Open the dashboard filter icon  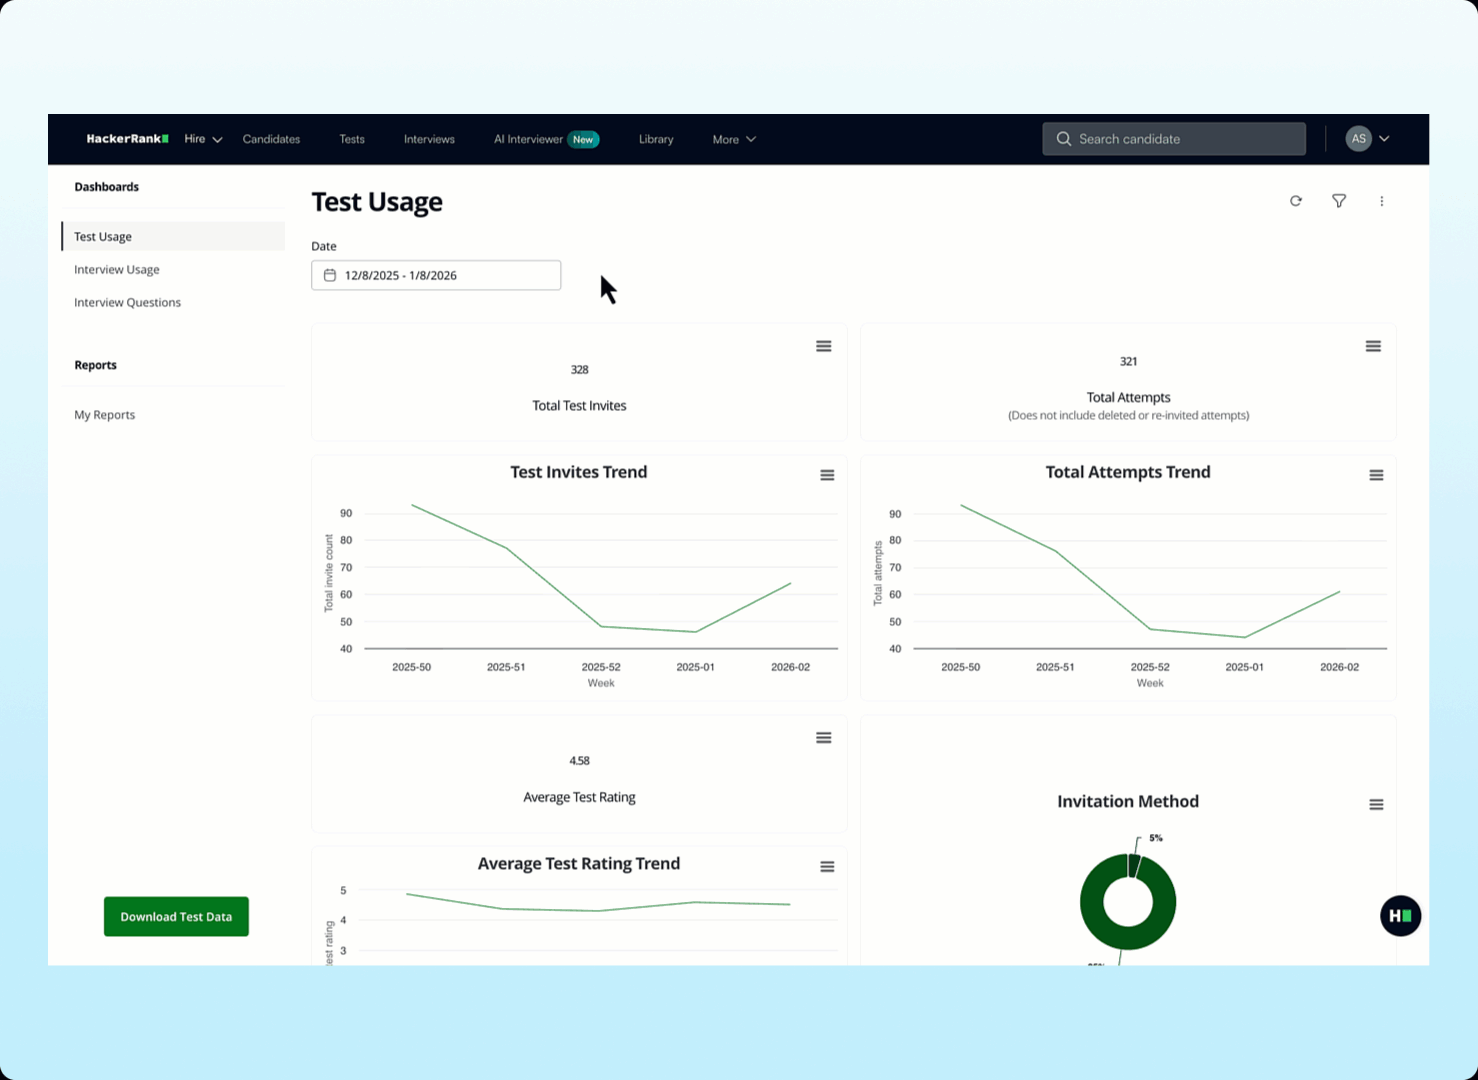(1339, 201)
